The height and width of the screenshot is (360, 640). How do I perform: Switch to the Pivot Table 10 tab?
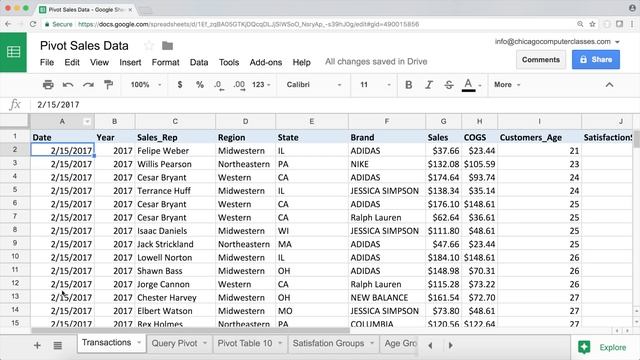click(x=245, y=343)
